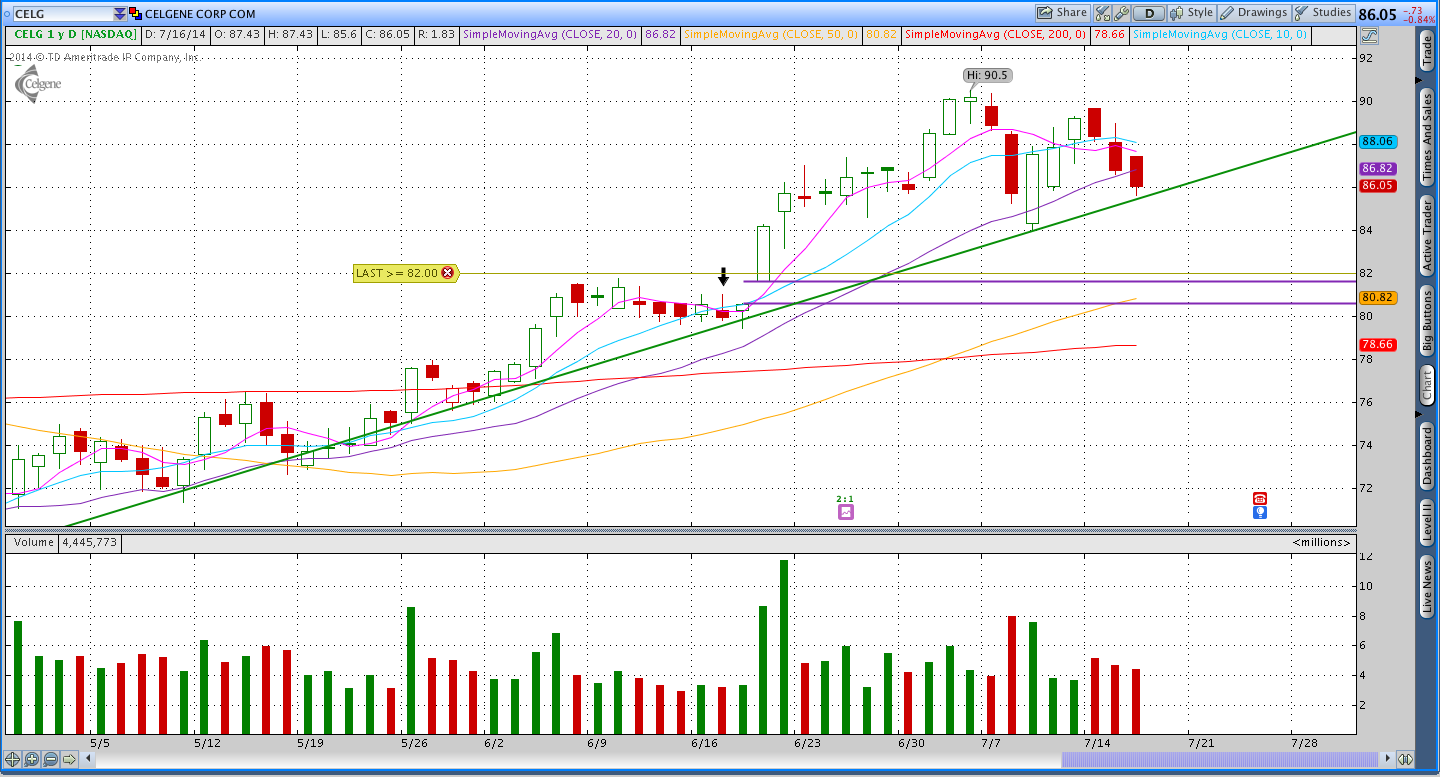The image size is (1440, 777).
Task: Click the 7/14 date label
Action: [x=1098, y=743]
